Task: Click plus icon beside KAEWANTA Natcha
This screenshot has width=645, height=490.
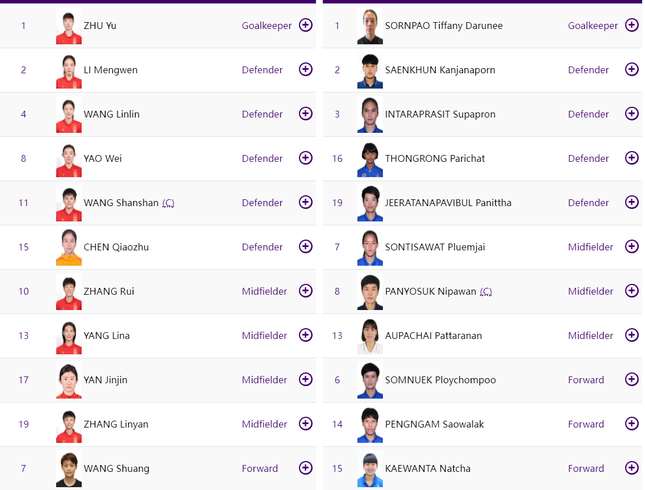Action: (x=631, y=468)
